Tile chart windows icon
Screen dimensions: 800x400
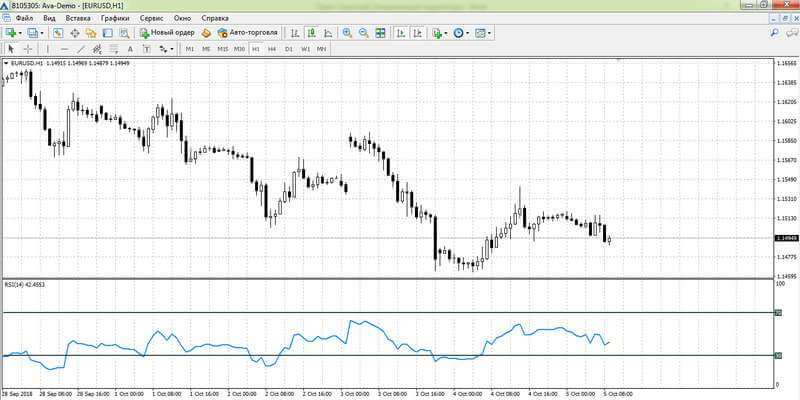[381, 33]
